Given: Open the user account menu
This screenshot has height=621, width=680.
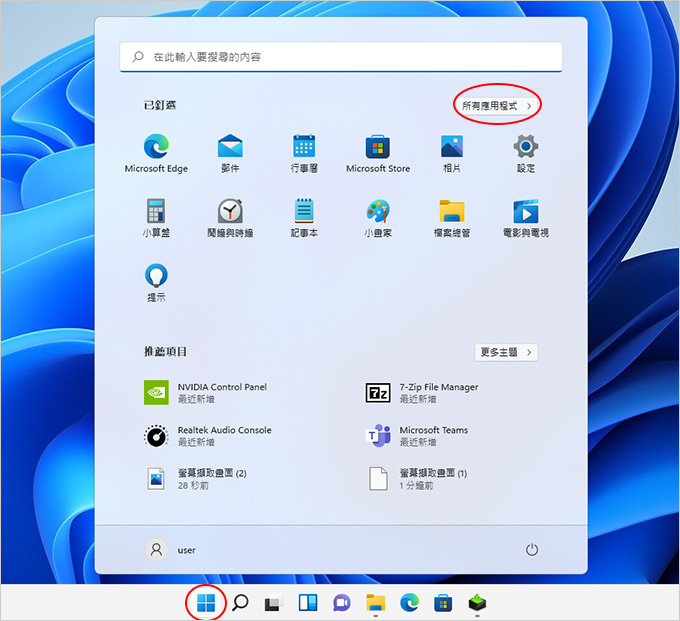Looking at the screenshot, I should 170,550.
